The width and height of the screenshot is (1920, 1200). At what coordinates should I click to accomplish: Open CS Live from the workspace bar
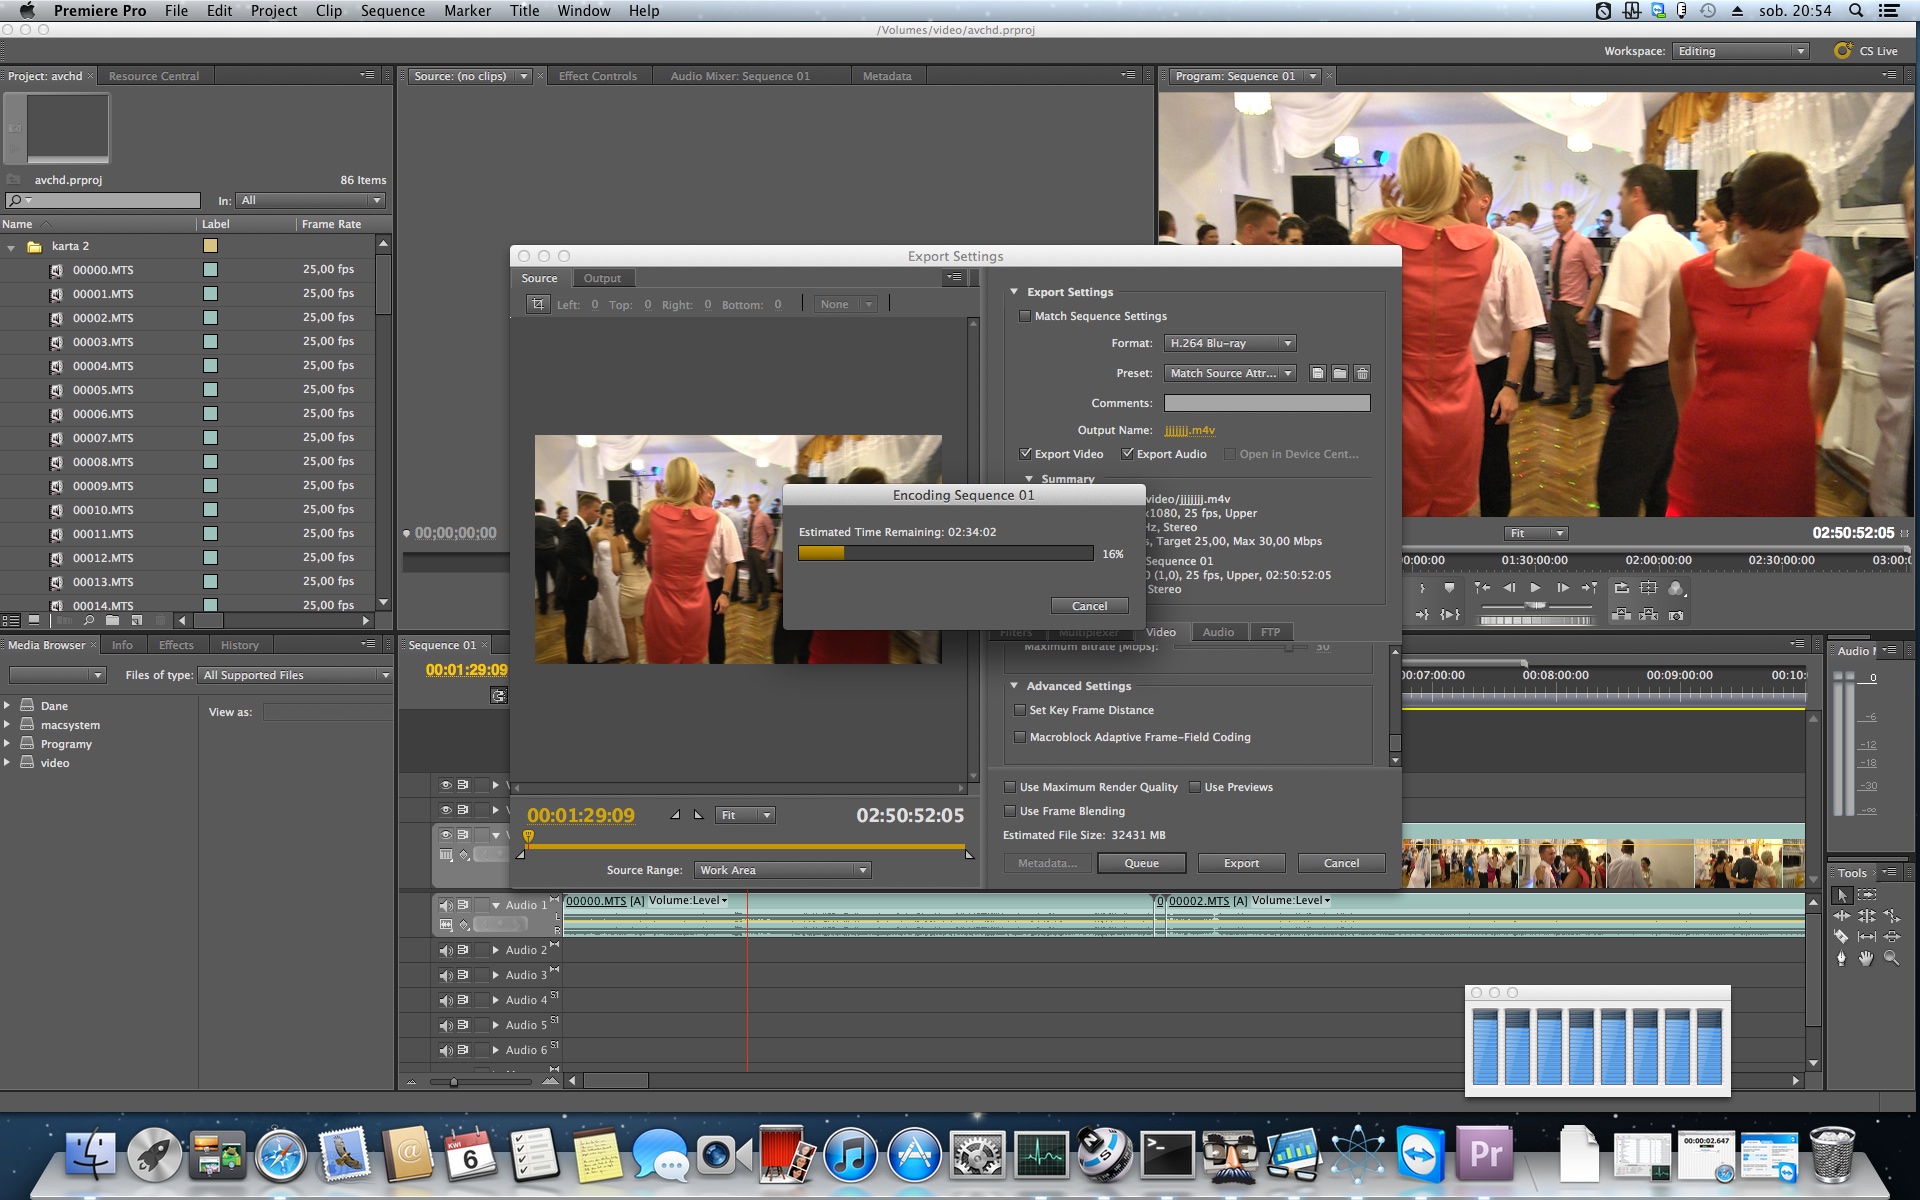tap(1867, 51)
